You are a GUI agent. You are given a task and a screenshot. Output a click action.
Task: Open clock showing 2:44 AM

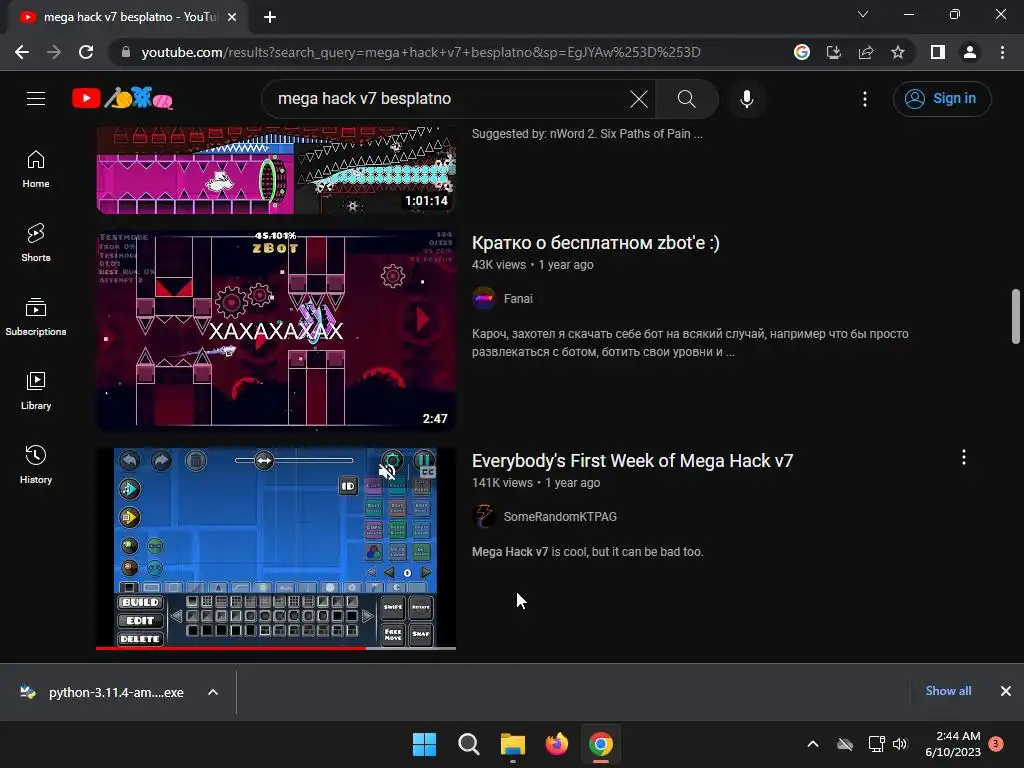point(953,744)
